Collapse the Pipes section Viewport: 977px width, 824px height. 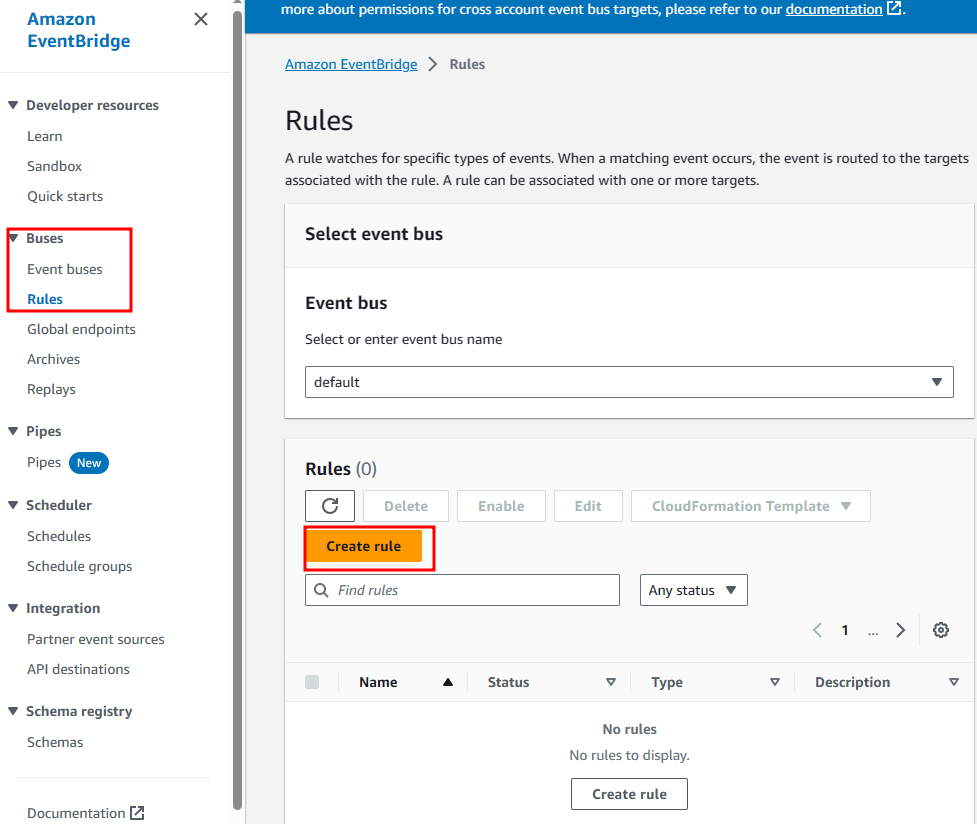coord(13,431)
